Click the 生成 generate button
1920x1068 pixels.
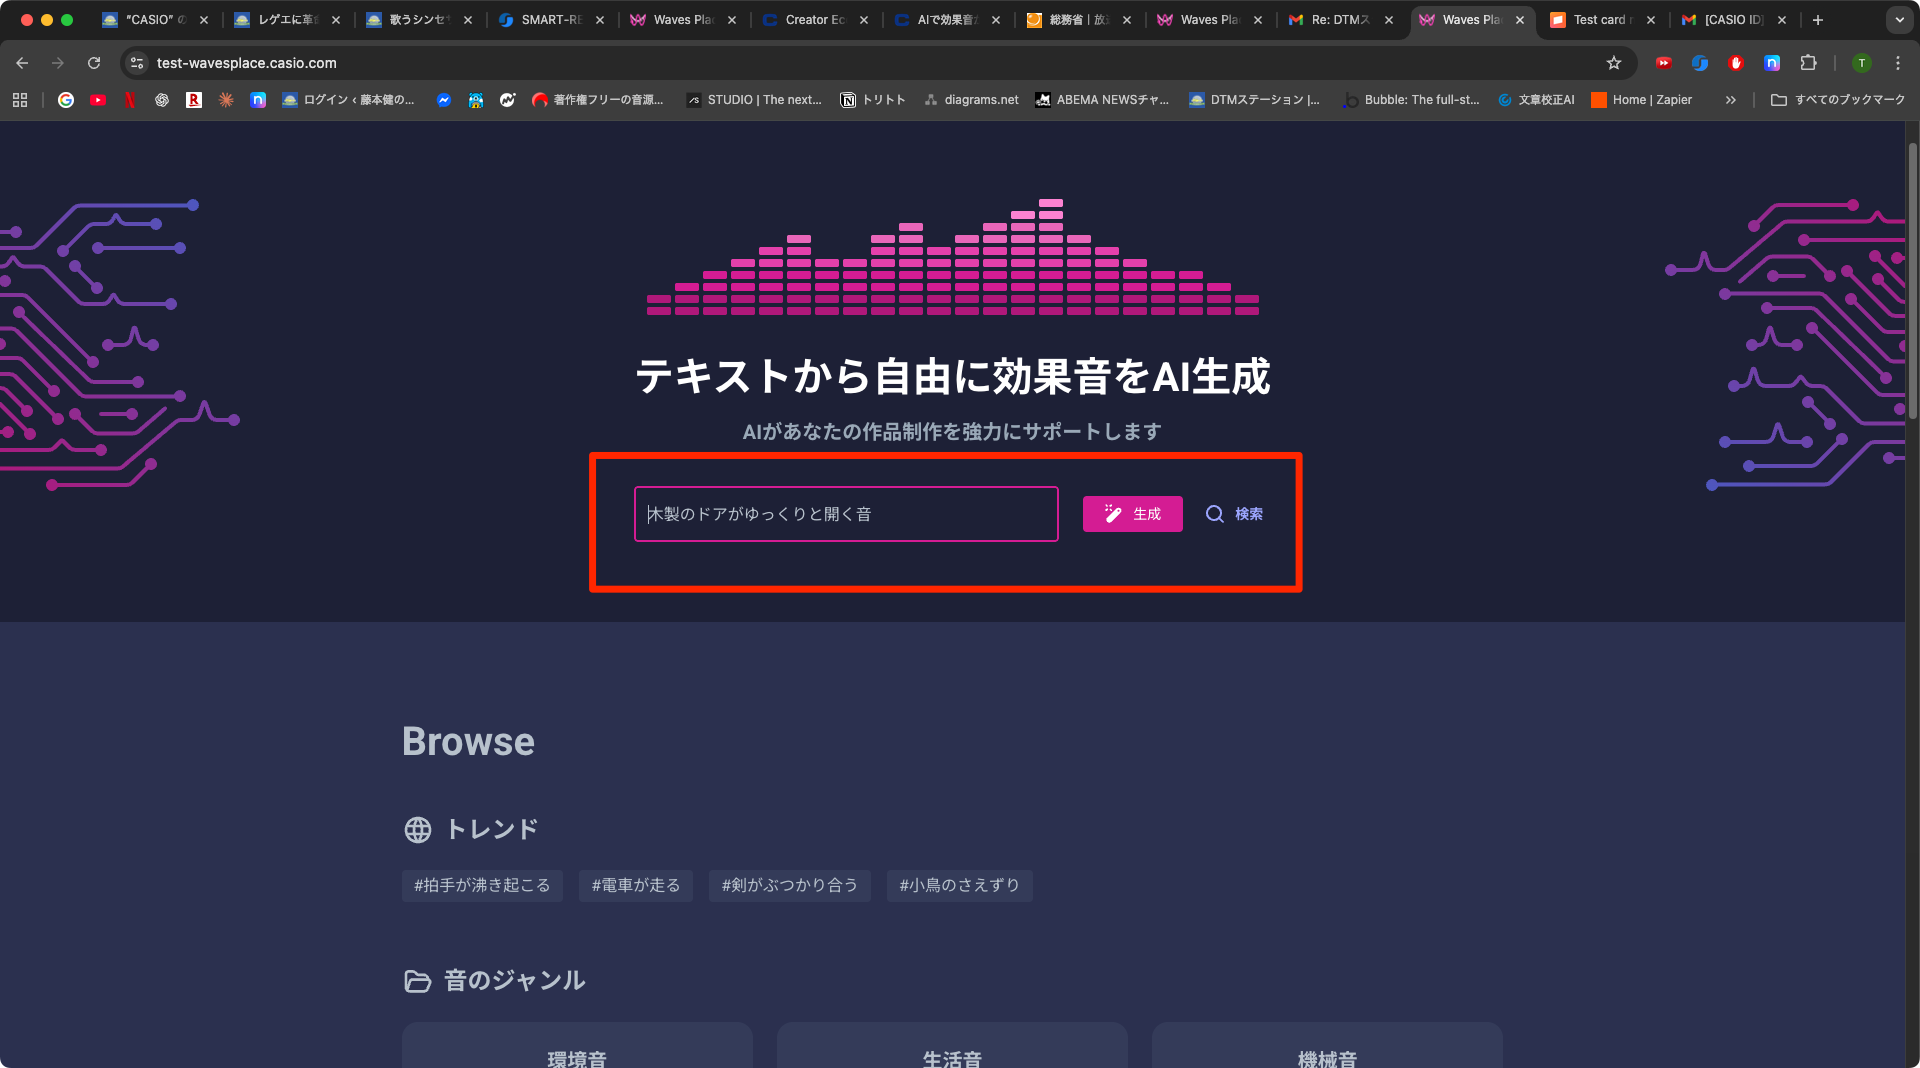click(x=1132, y=514)
